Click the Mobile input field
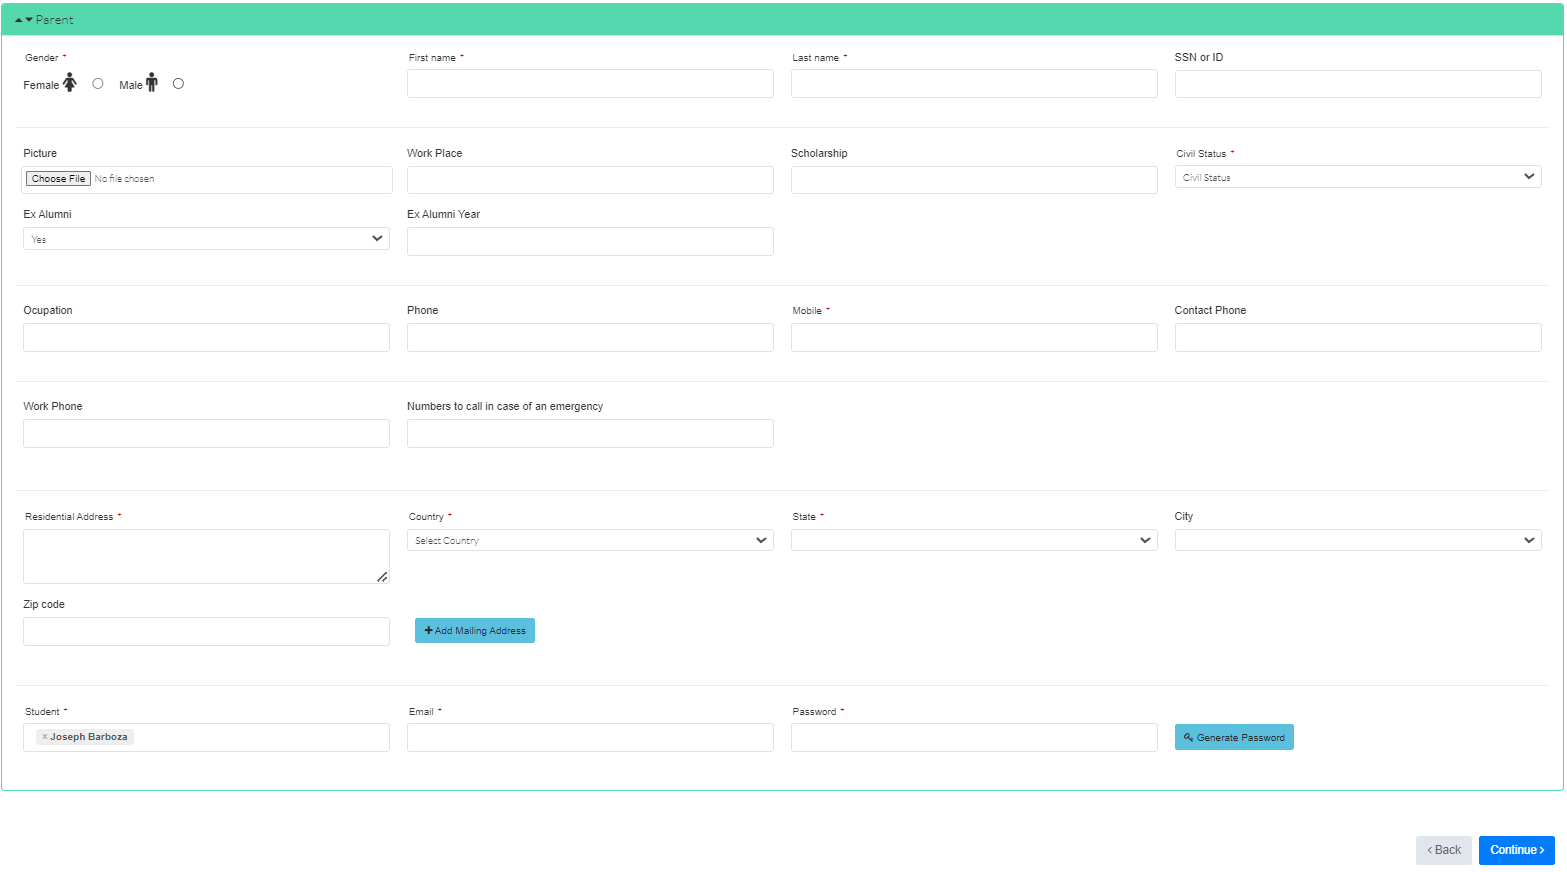 click(x=974, y=337)
